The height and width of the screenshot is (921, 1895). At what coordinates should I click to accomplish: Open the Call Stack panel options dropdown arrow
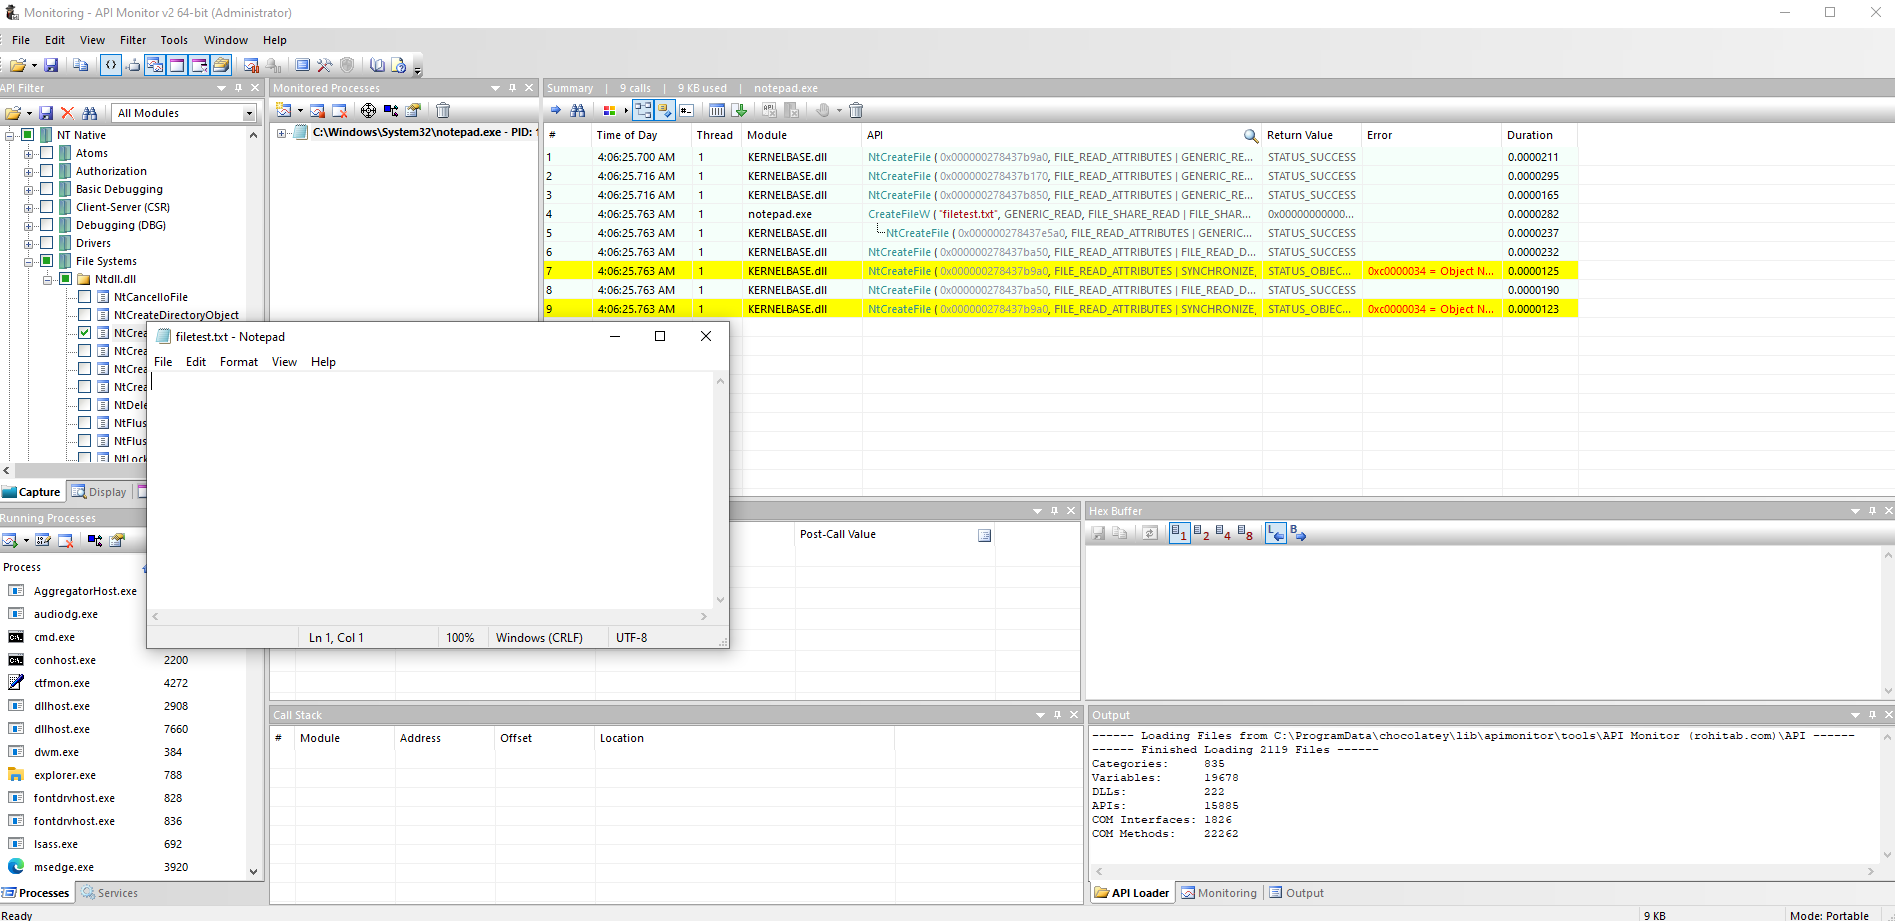click(1040, 715)
